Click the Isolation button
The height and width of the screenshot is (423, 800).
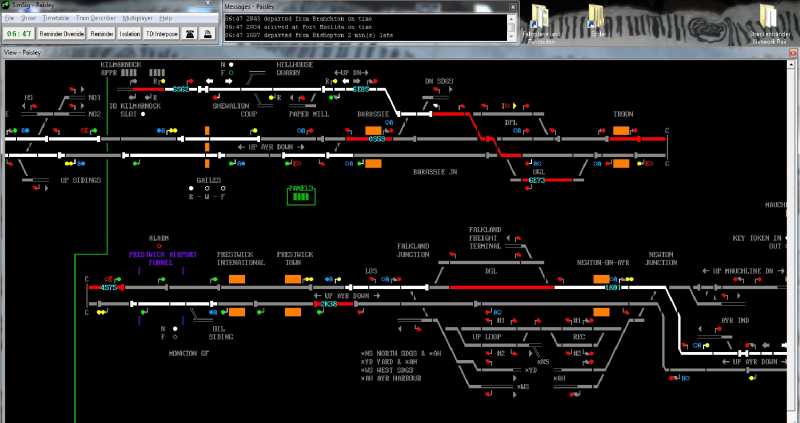click(x=130, y=34)
